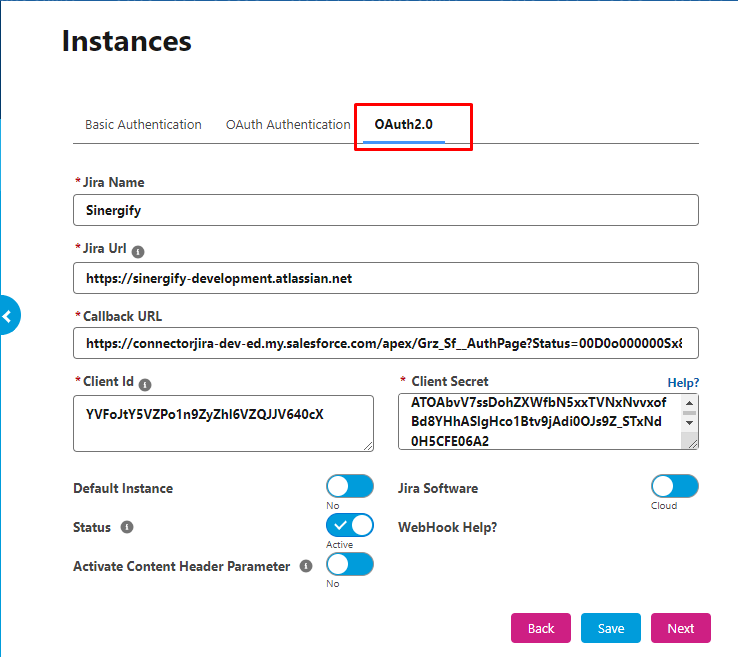This screenshot has width=738, height=657.
Task: Click the Status info icon
Action: (127, 527)
